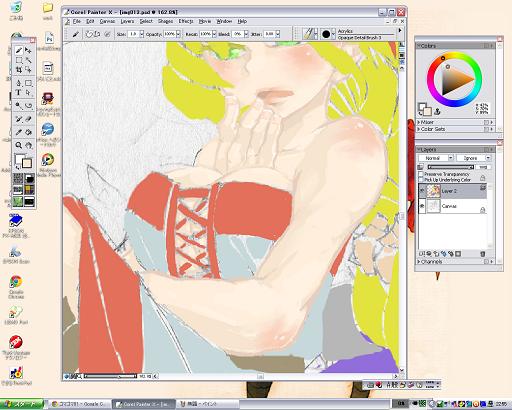The image size is (512, 410).
Task: Open the paper selector in the toolbox
Action: coord(18,178)
